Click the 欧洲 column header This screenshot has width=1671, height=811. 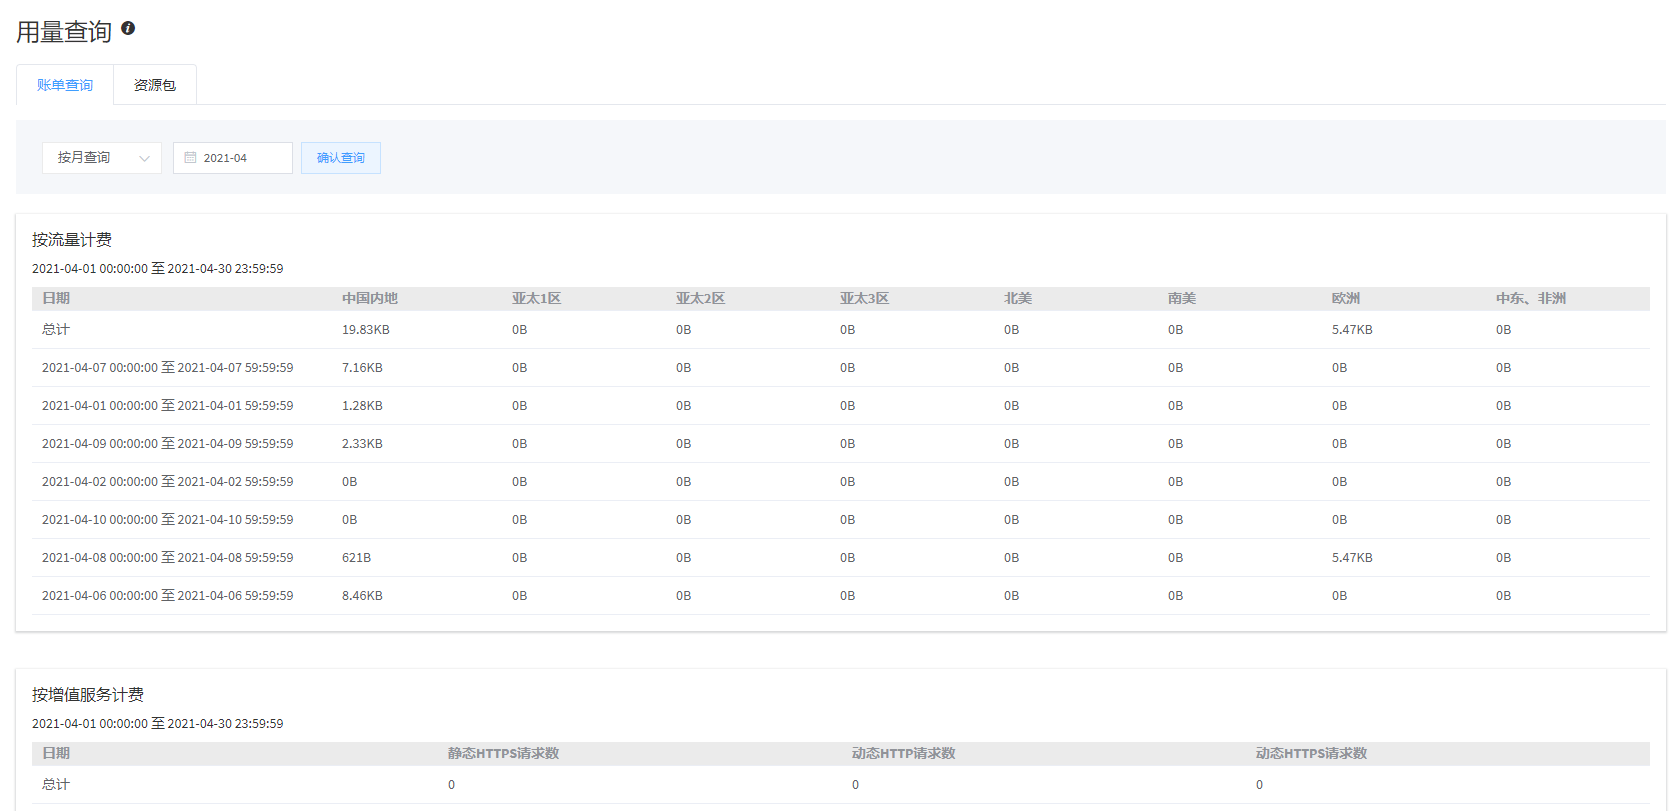[x=1345, y=298]
